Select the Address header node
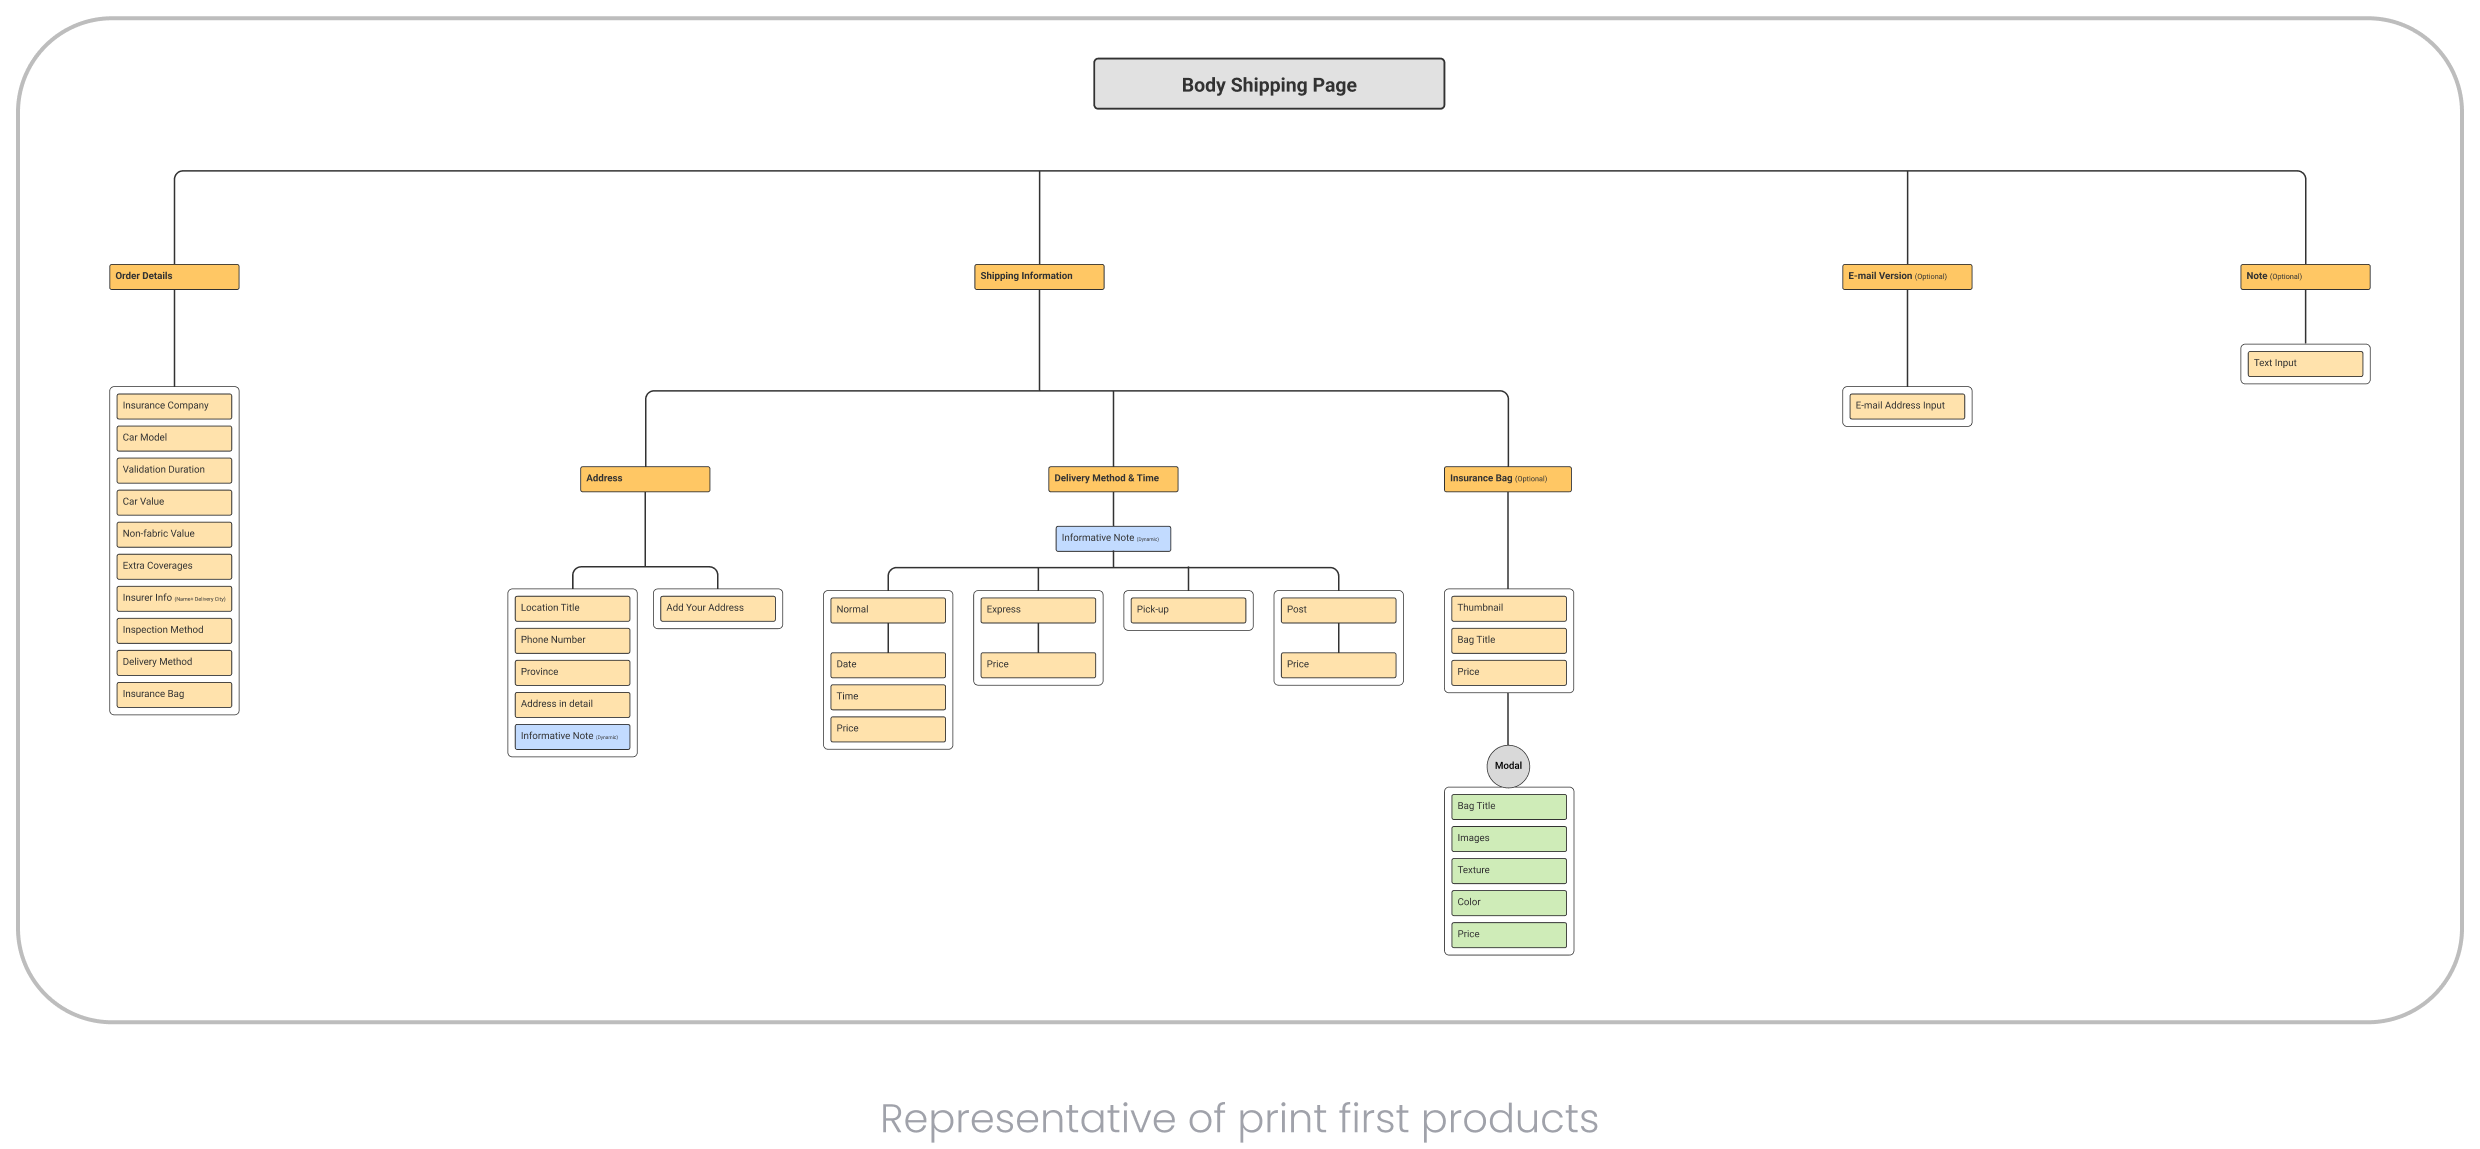This screenshot has height=1149, width=2480. [x=645, y=479]
